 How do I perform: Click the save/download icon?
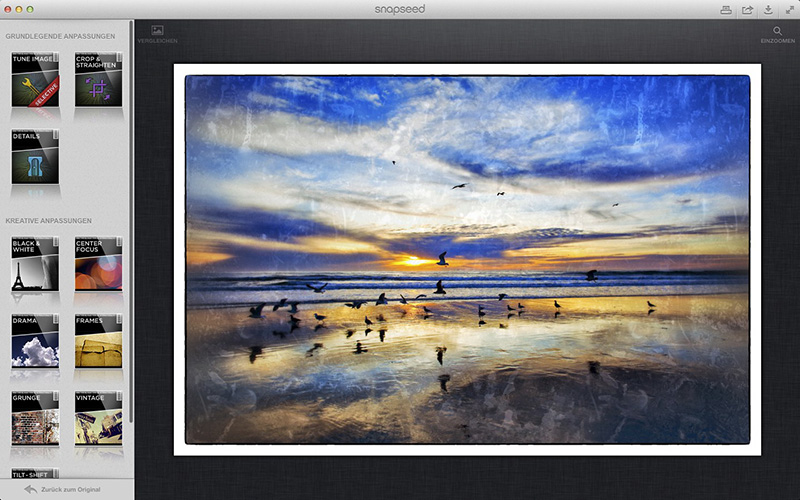click(767, 9)
